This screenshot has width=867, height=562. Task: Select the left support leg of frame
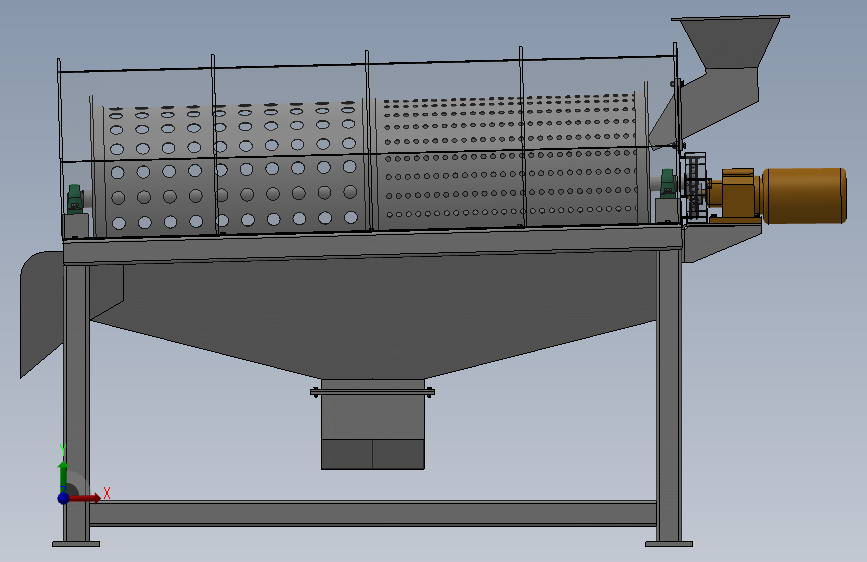coord(76,403)
